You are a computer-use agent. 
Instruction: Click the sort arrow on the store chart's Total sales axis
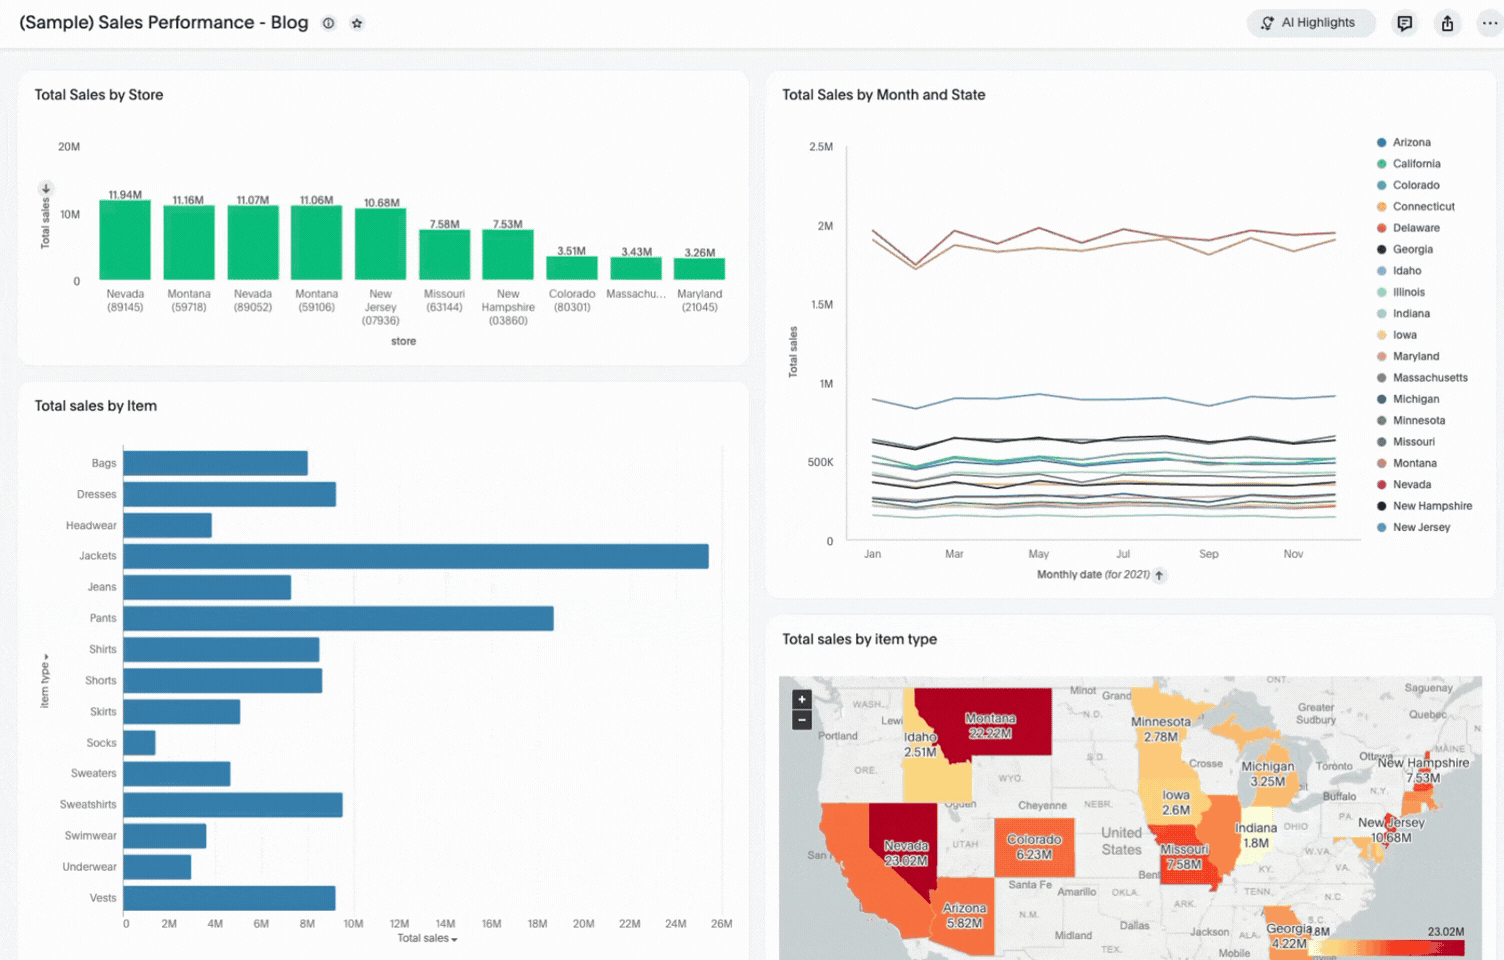pyautogui.click(x=45, y=188)
